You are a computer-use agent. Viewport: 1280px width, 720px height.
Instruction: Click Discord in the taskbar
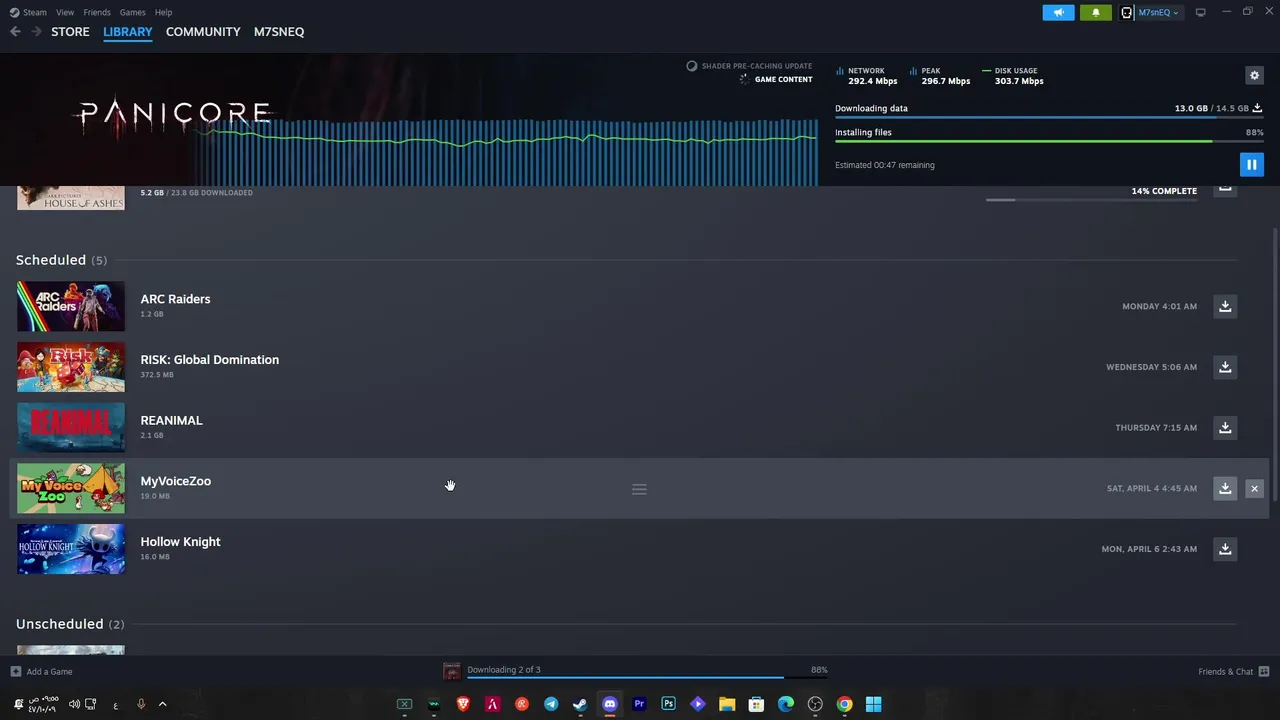tap(610, 704)
